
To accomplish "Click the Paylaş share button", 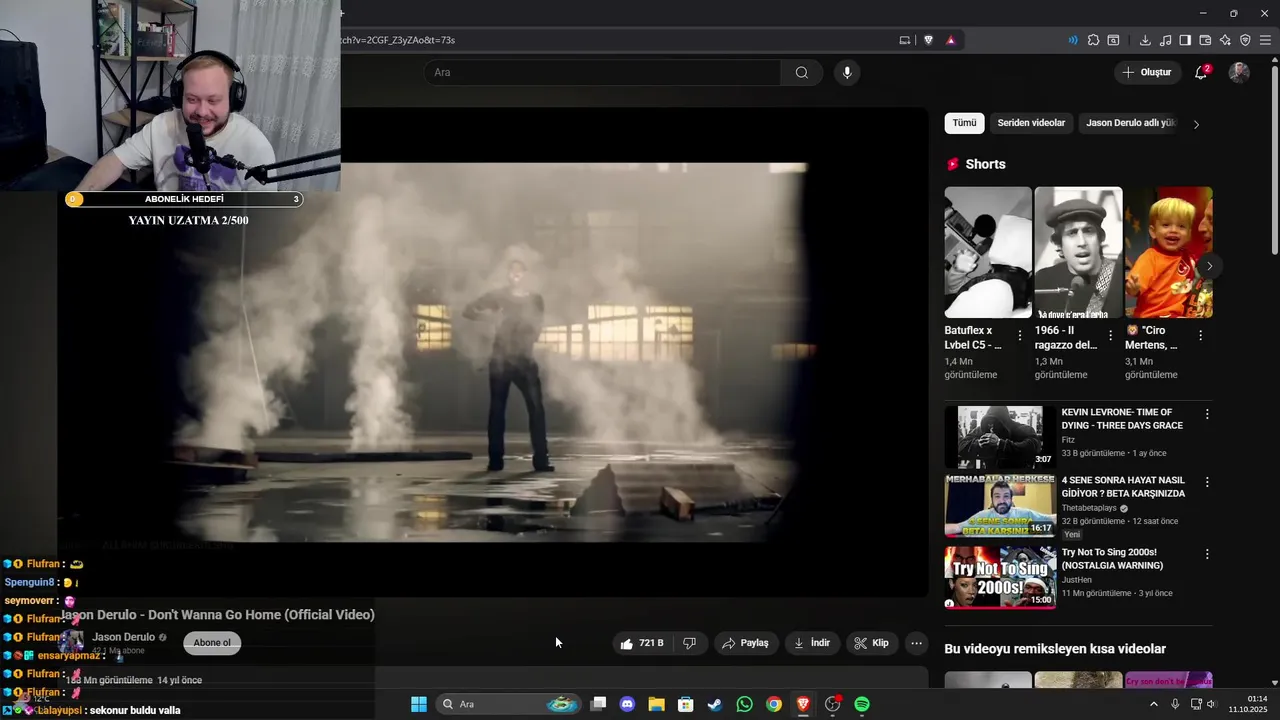I will (745, 643).
